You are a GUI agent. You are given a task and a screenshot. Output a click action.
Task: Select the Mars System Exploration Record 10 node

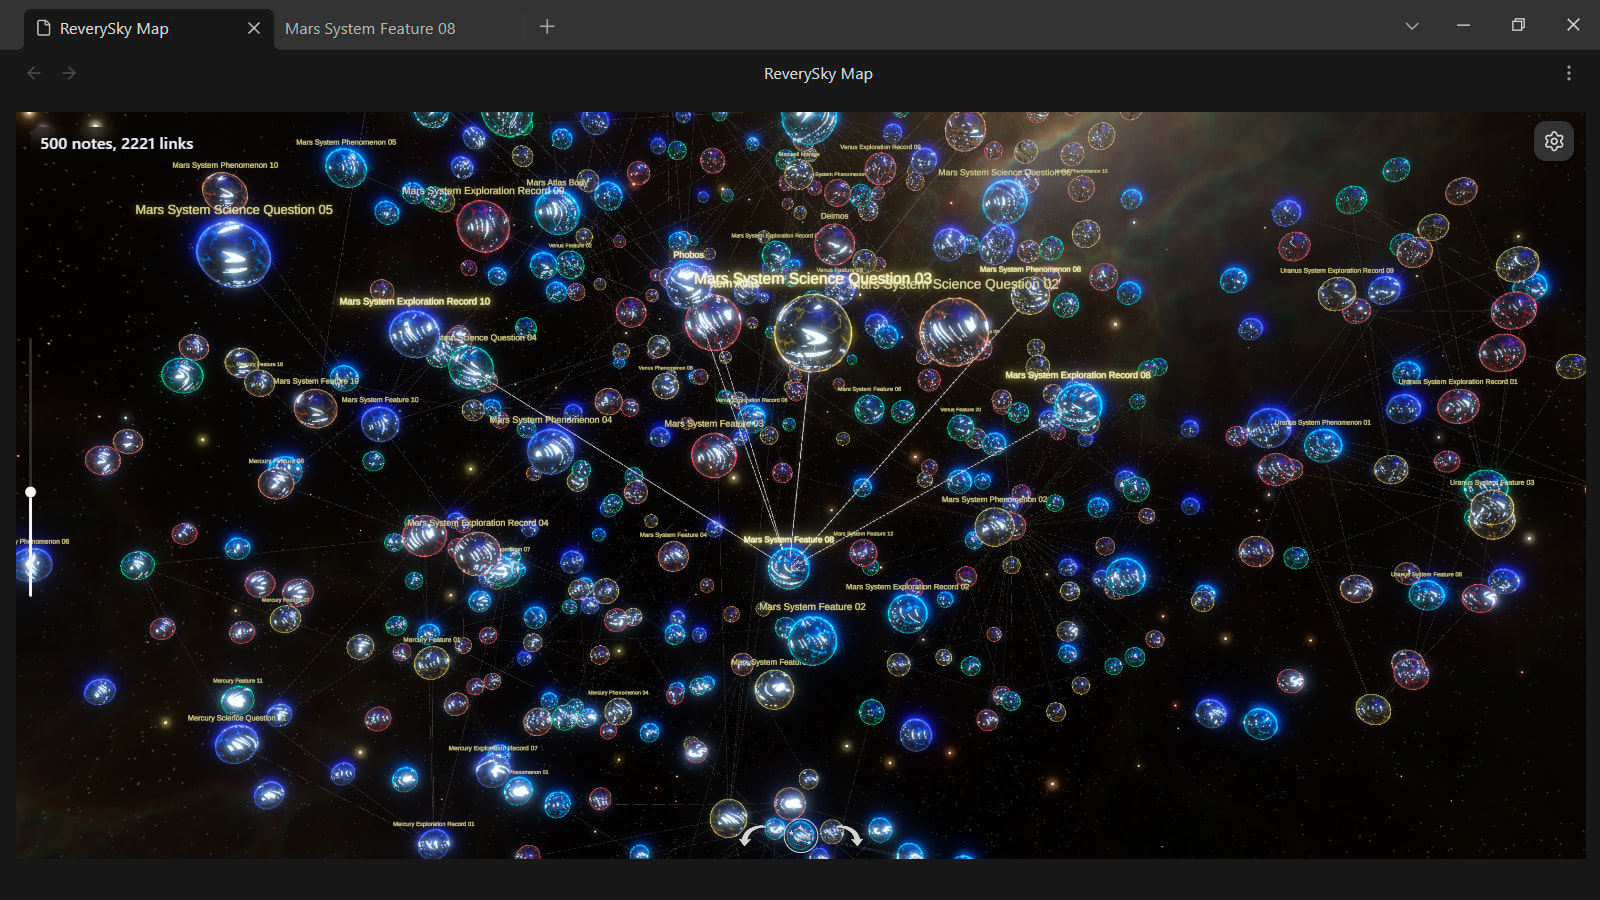pyautogui.click(x=414, y=334)
